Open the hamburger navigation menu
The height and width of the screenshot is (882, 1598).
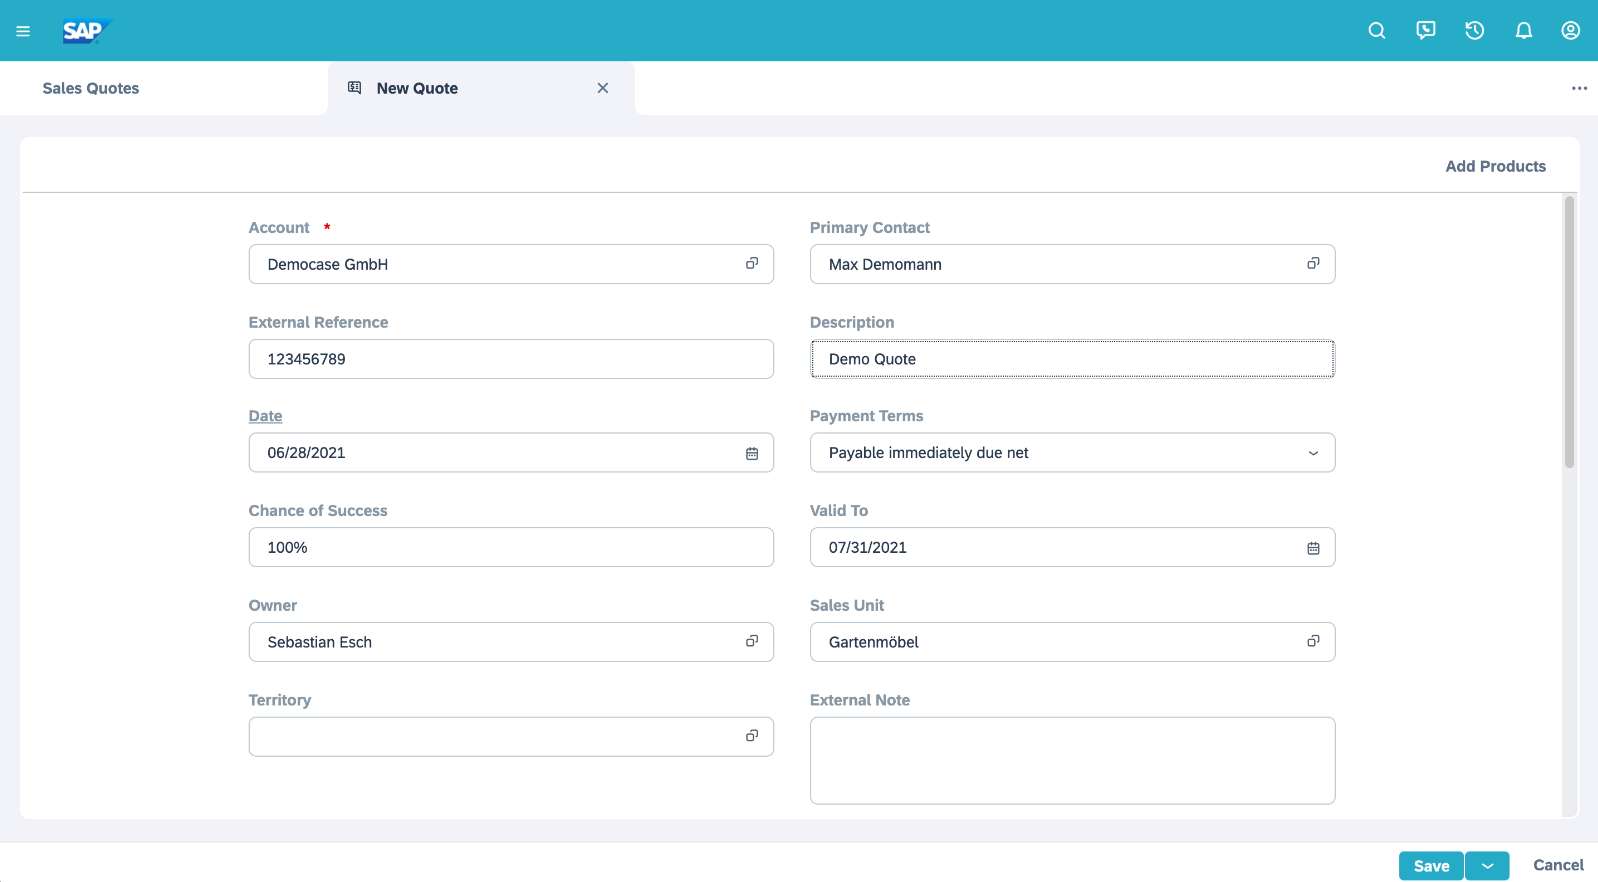pos(23,31)
